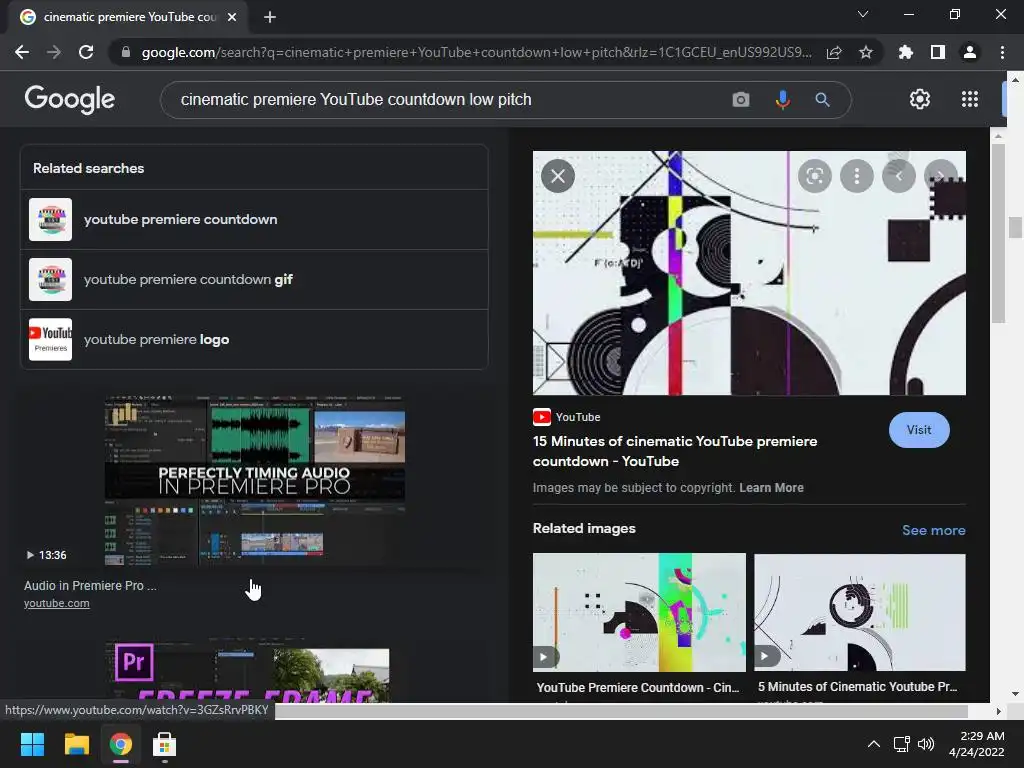Search by image camera icon

pos(741,100)
